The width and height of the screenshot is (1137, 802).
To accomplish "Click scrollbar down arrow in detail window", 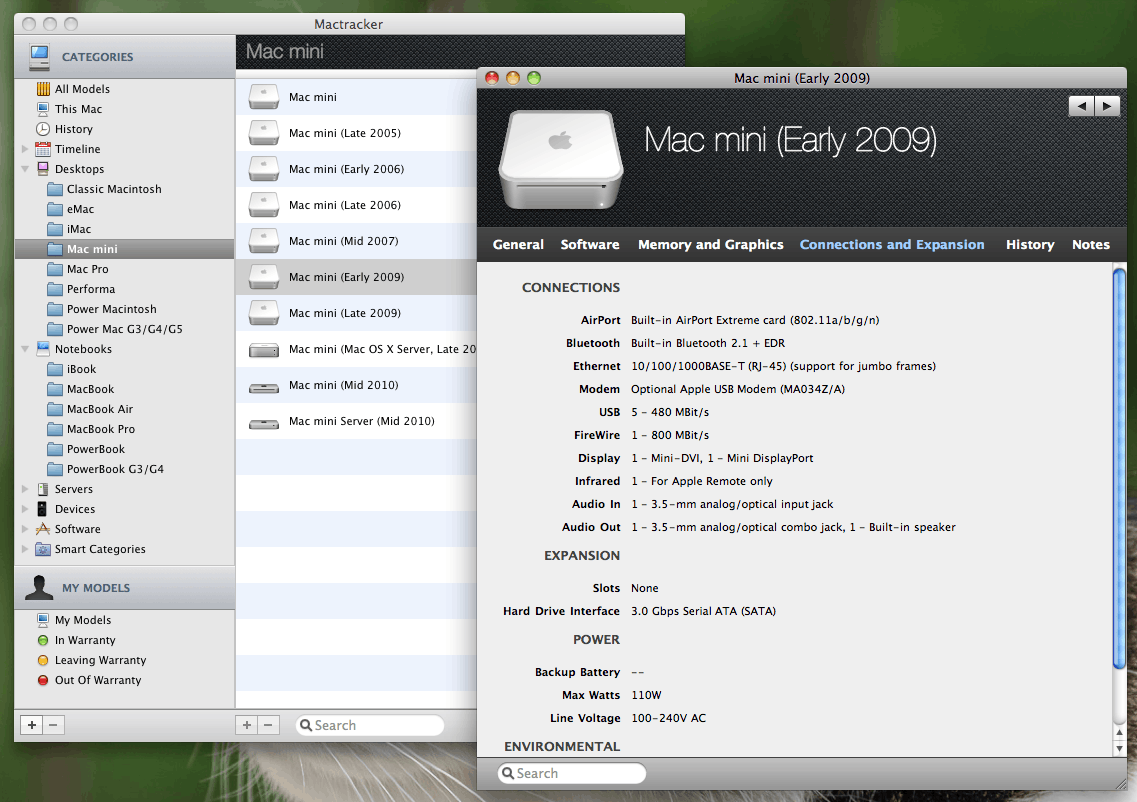I will pyautogui.click(x=1119, y=748).
